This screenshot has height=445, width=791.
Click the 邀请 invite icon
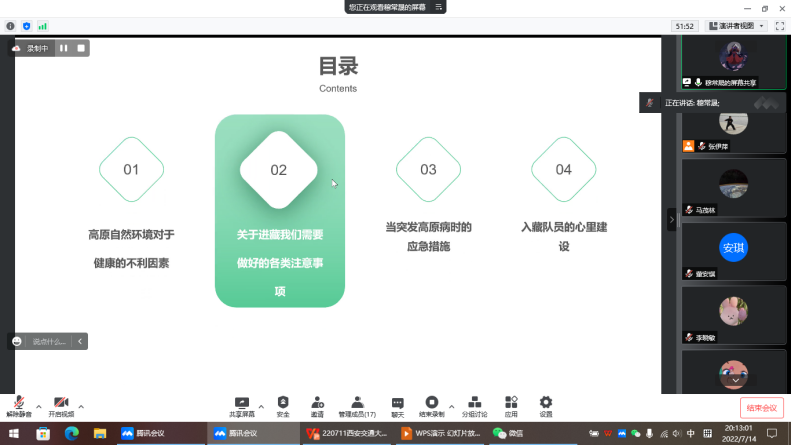coord(317,402)
